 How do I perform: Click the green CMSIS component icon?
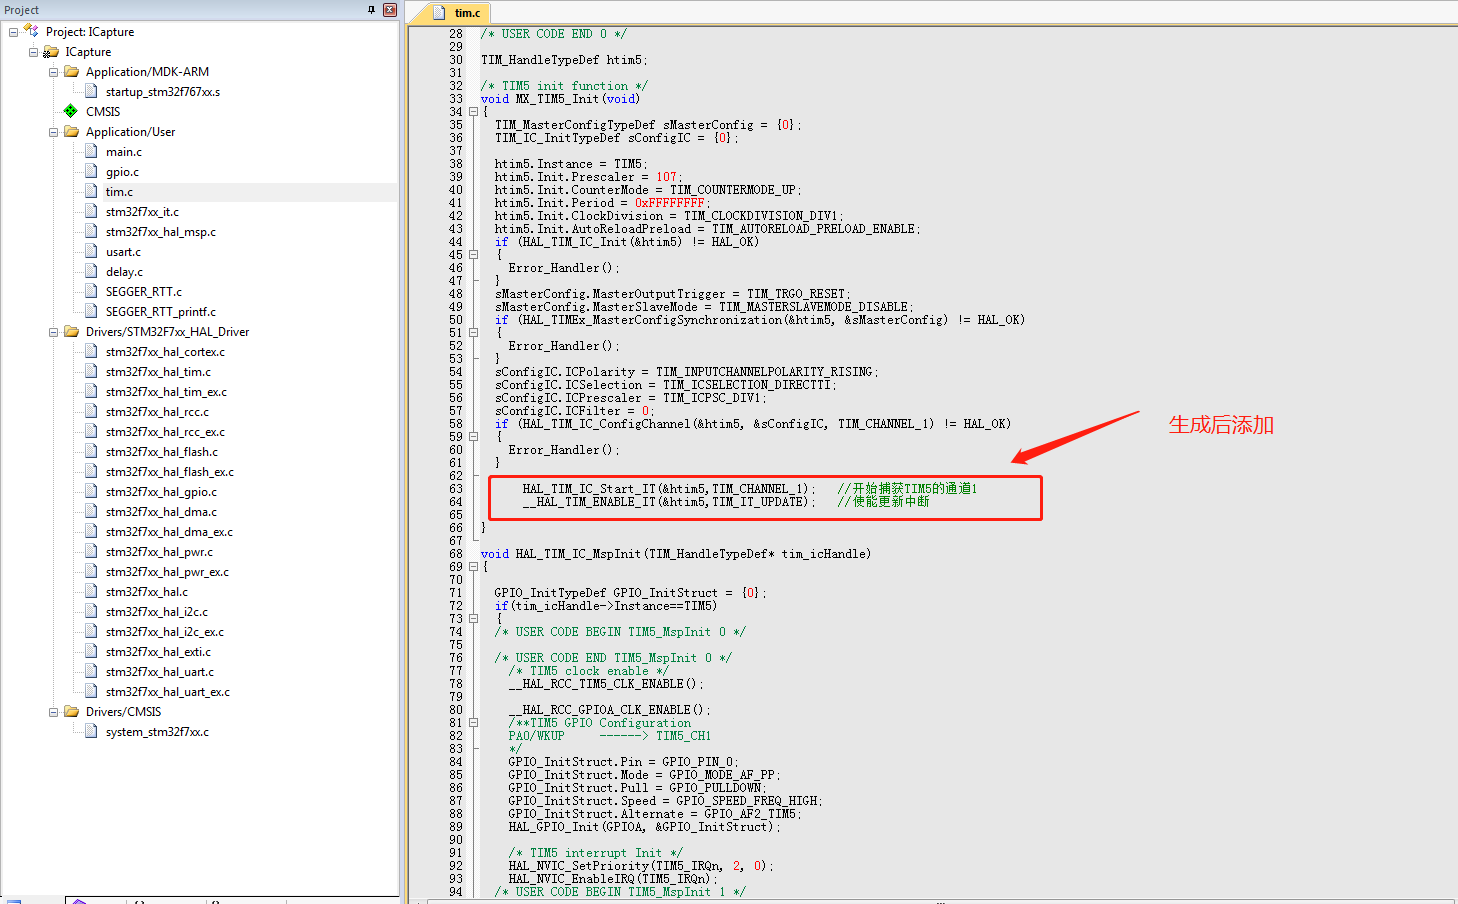pyautogui.click(x=71, y=111)
